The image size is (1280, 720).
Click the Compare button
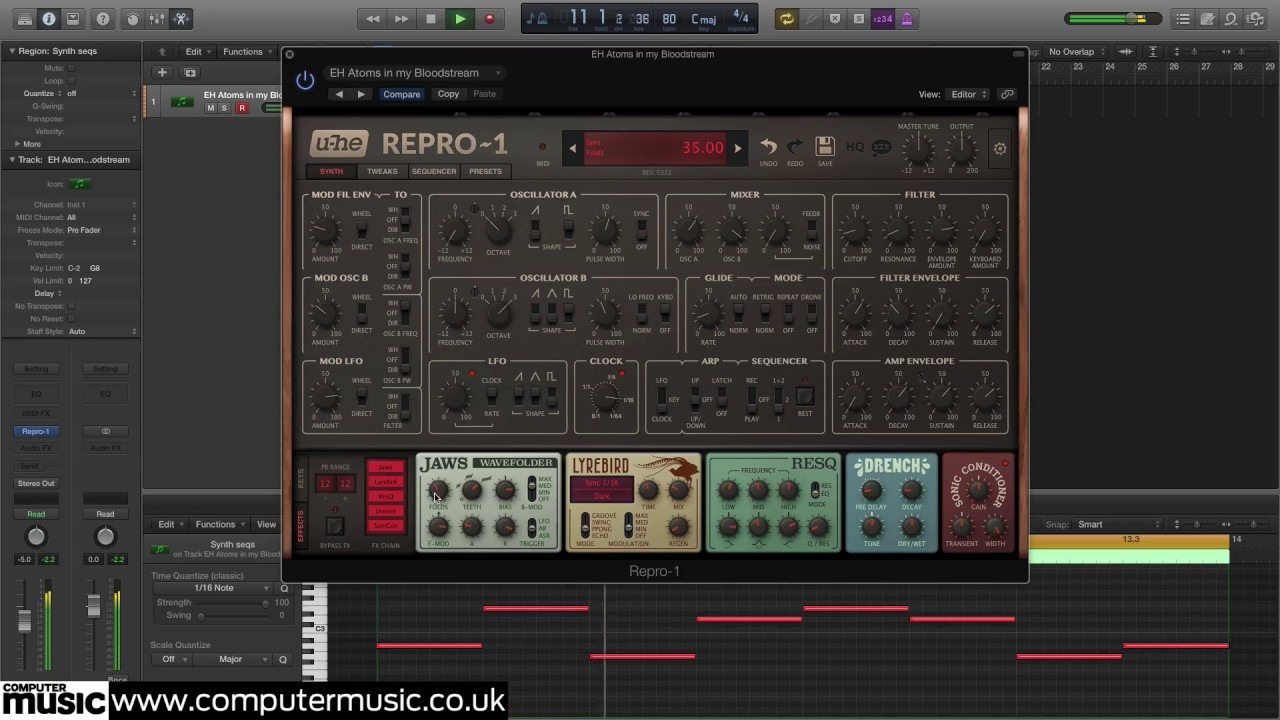(x=402, y=94)
